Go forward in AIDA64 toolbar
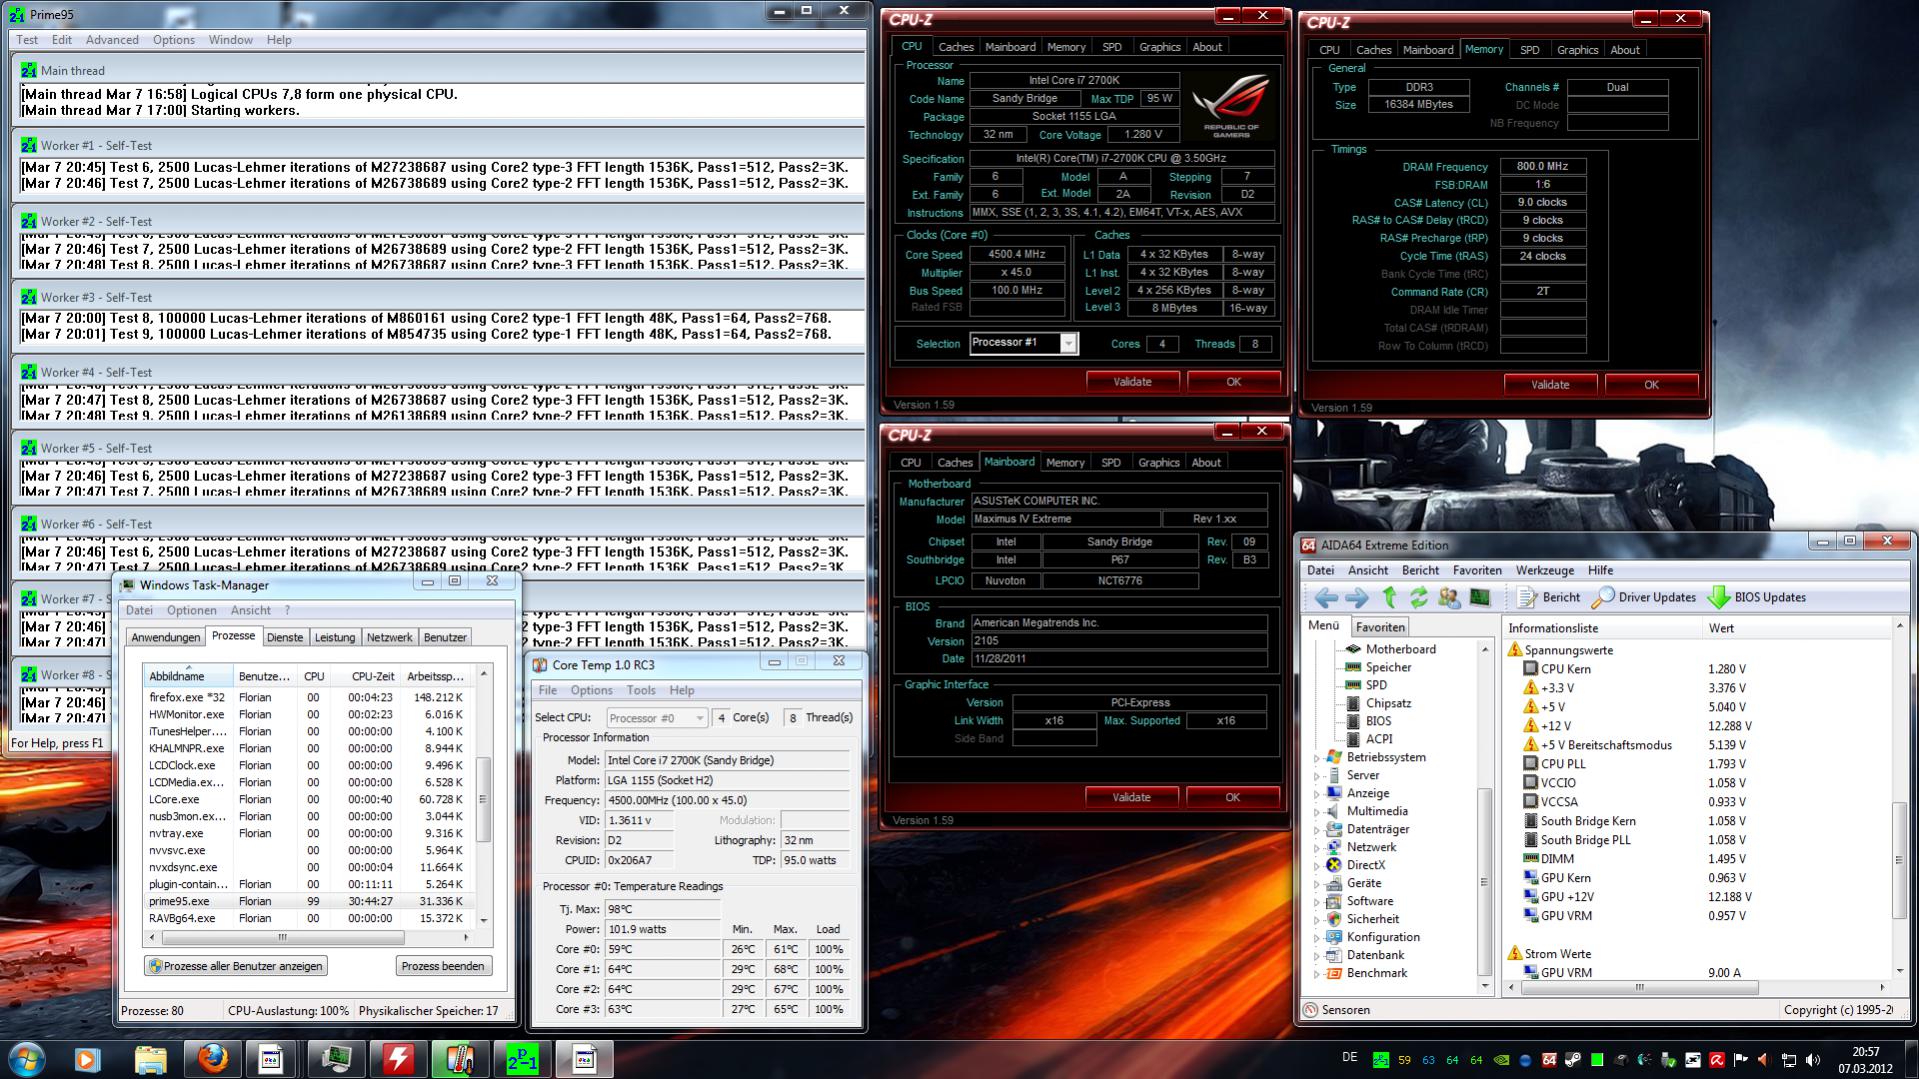This screenshot has width=1919, height=1079. [1357, 598]
